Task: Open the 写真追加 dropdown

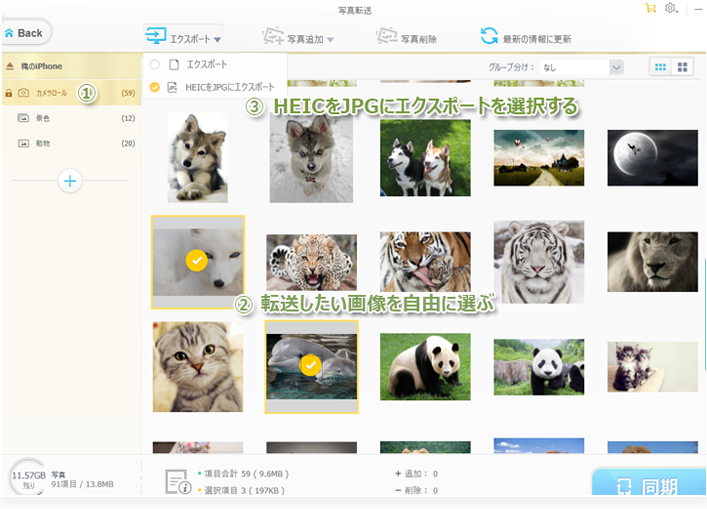Action: 298,39
